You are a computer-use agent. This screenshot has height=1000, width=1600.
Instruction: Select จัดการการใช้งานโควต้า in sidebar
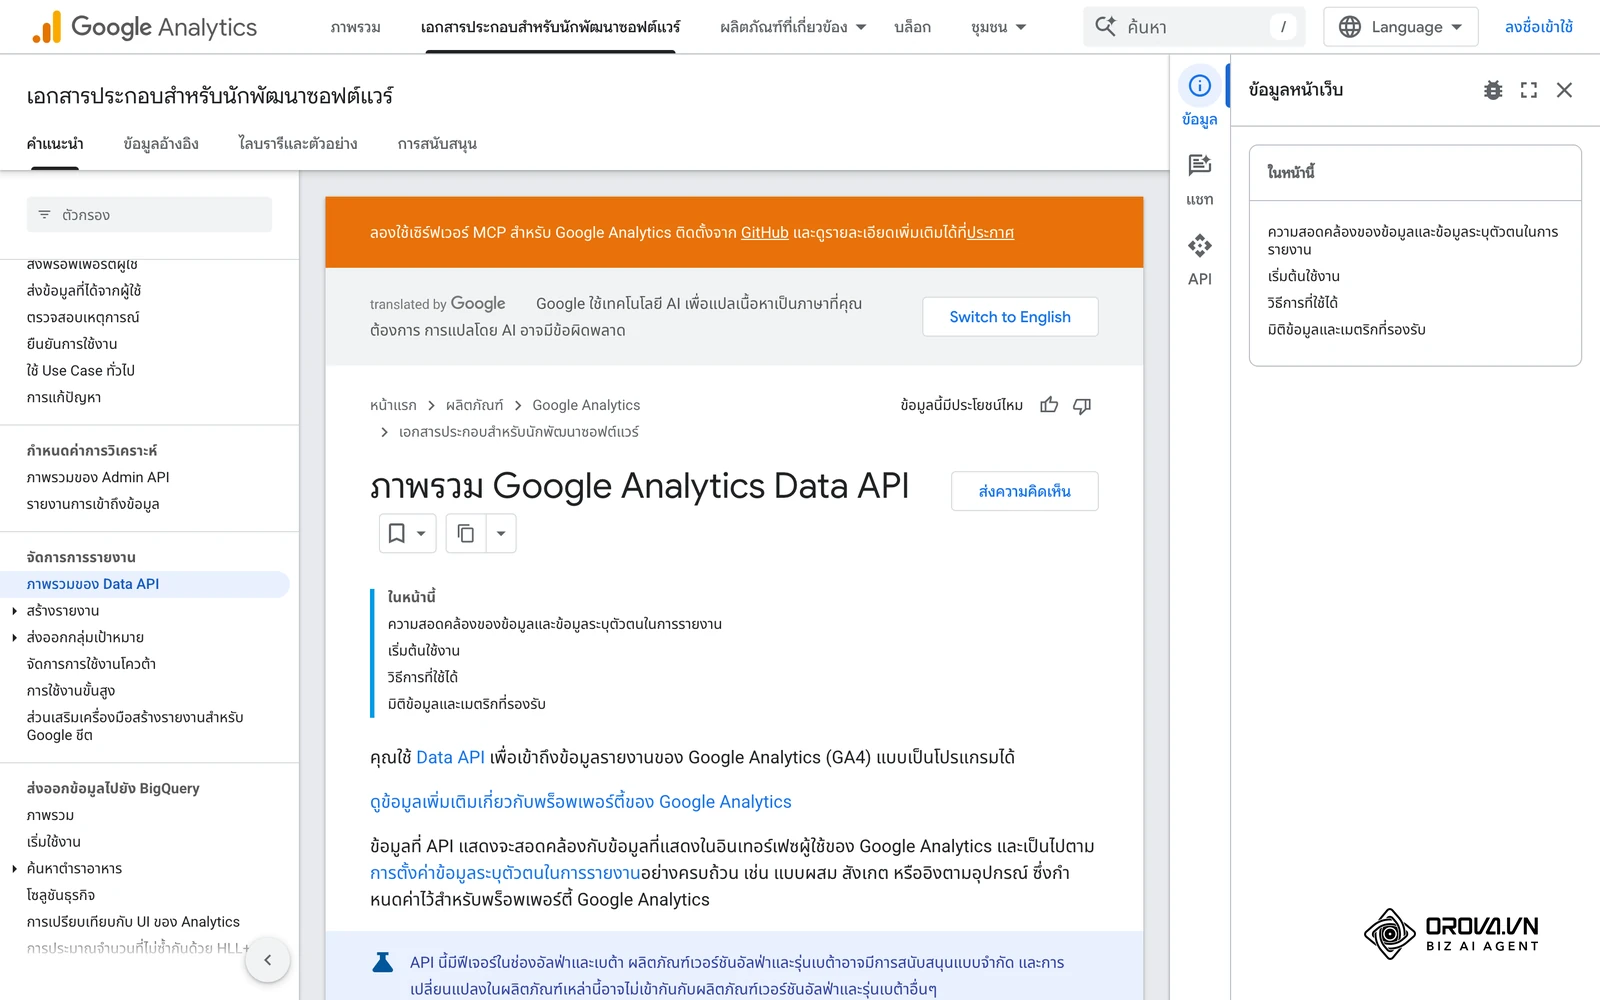[91, 664]
